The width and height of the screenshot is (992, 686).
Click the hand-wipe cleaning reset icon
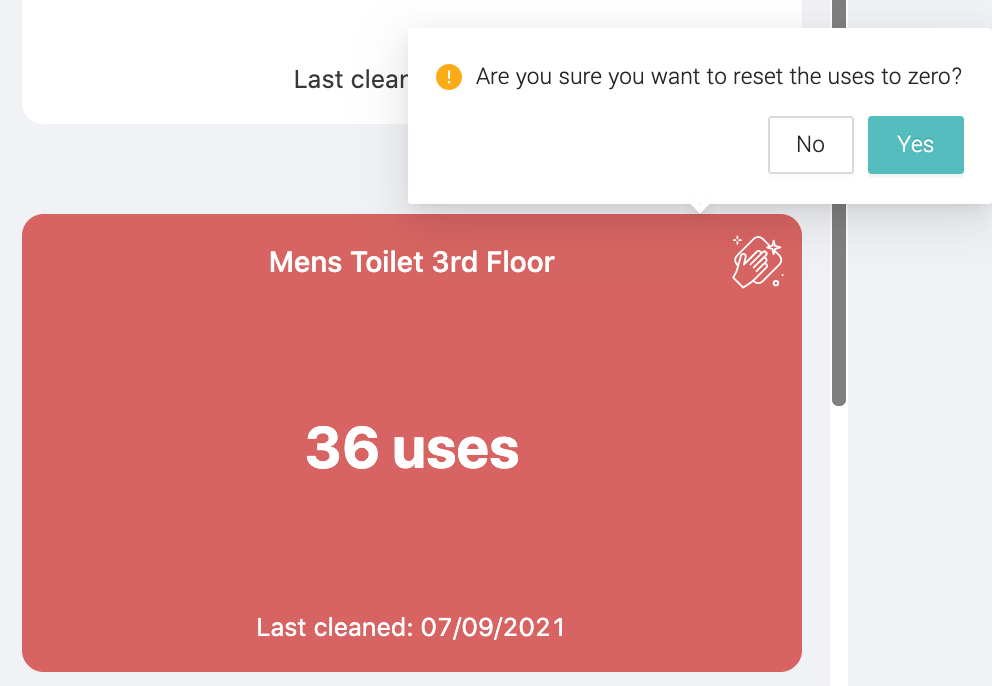click(x=757, y=261)
